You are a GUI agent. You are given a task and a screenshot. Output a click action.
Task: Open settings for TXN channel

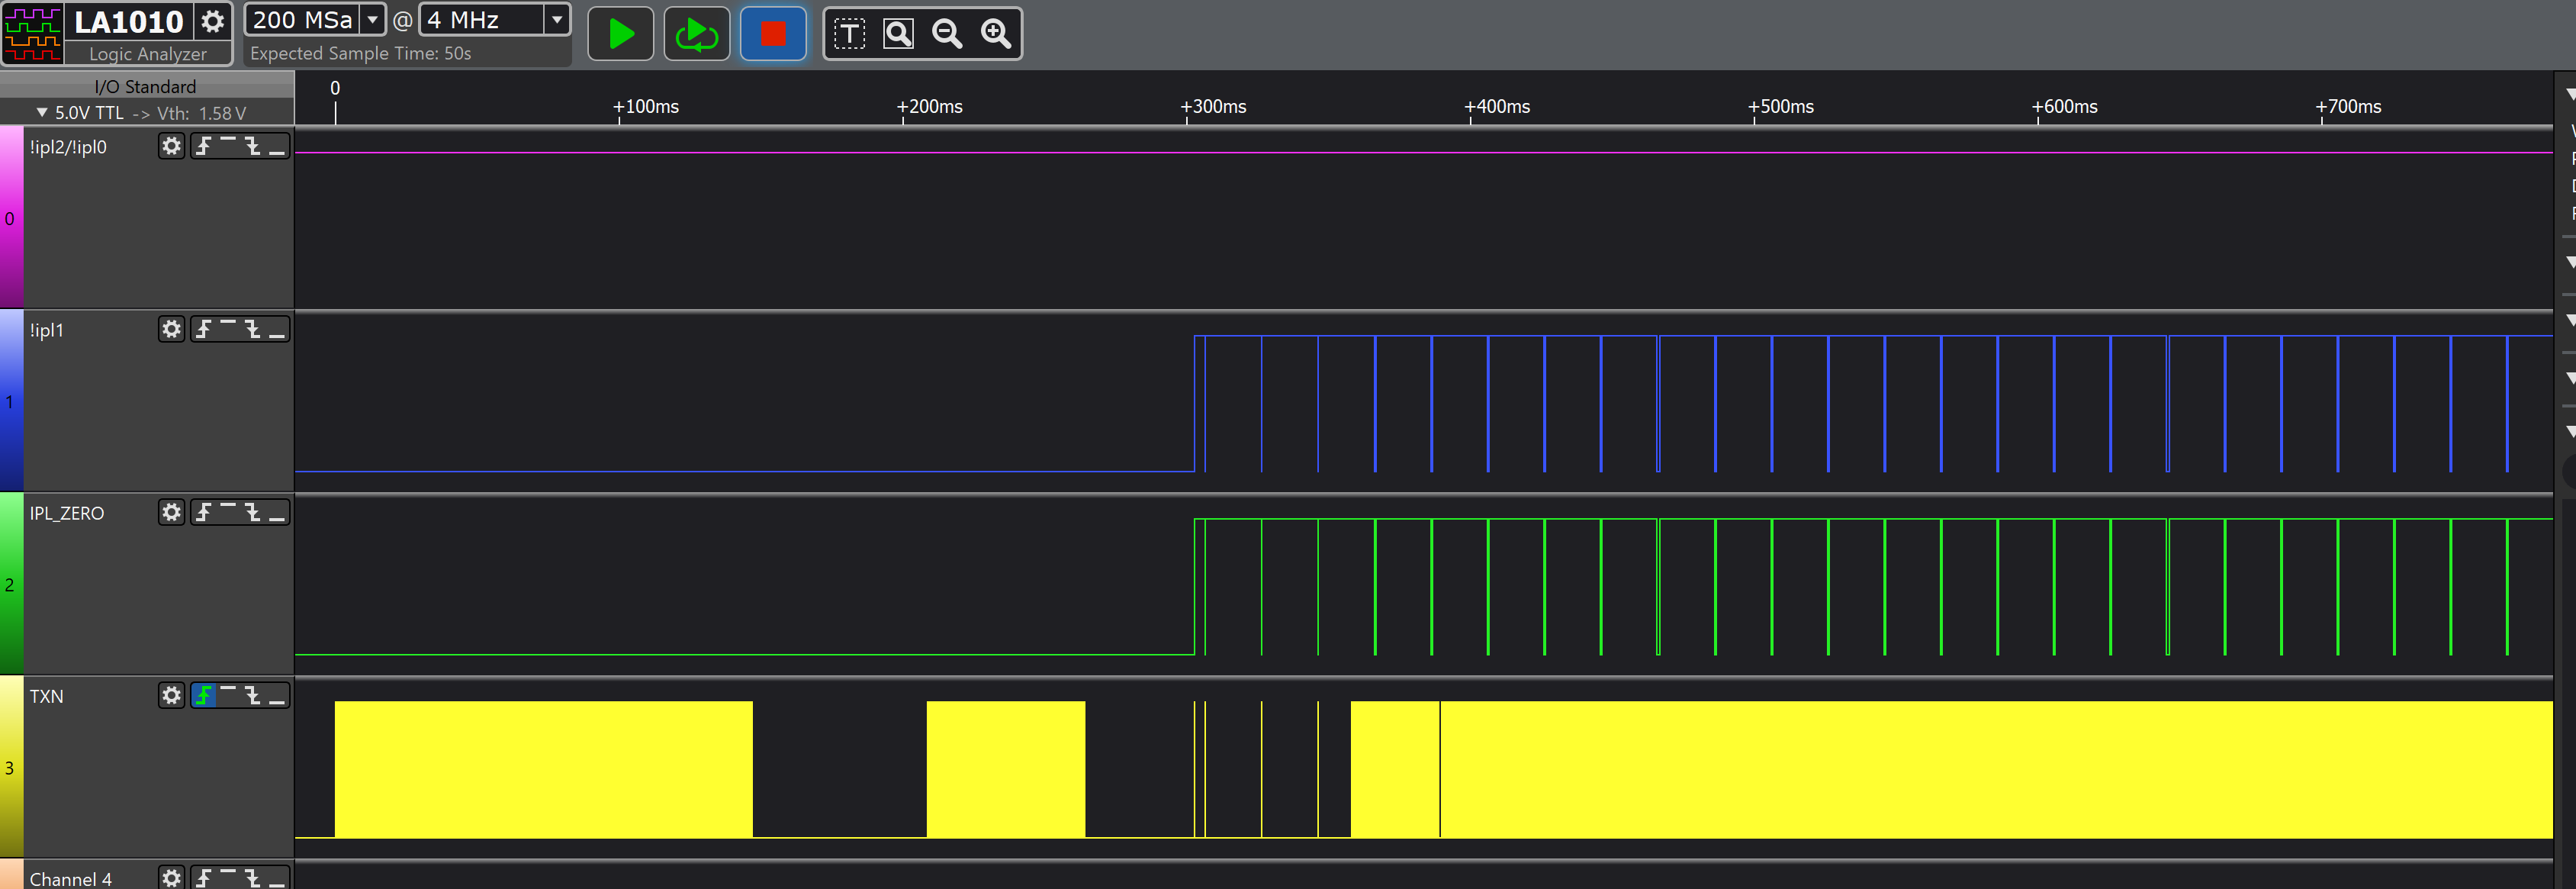point(172,695)
